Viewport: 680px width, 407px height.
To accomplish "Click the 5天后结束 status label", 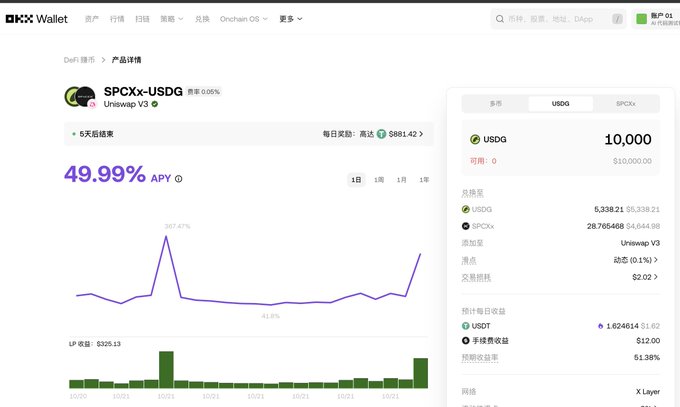I will [x=96, y=134].
